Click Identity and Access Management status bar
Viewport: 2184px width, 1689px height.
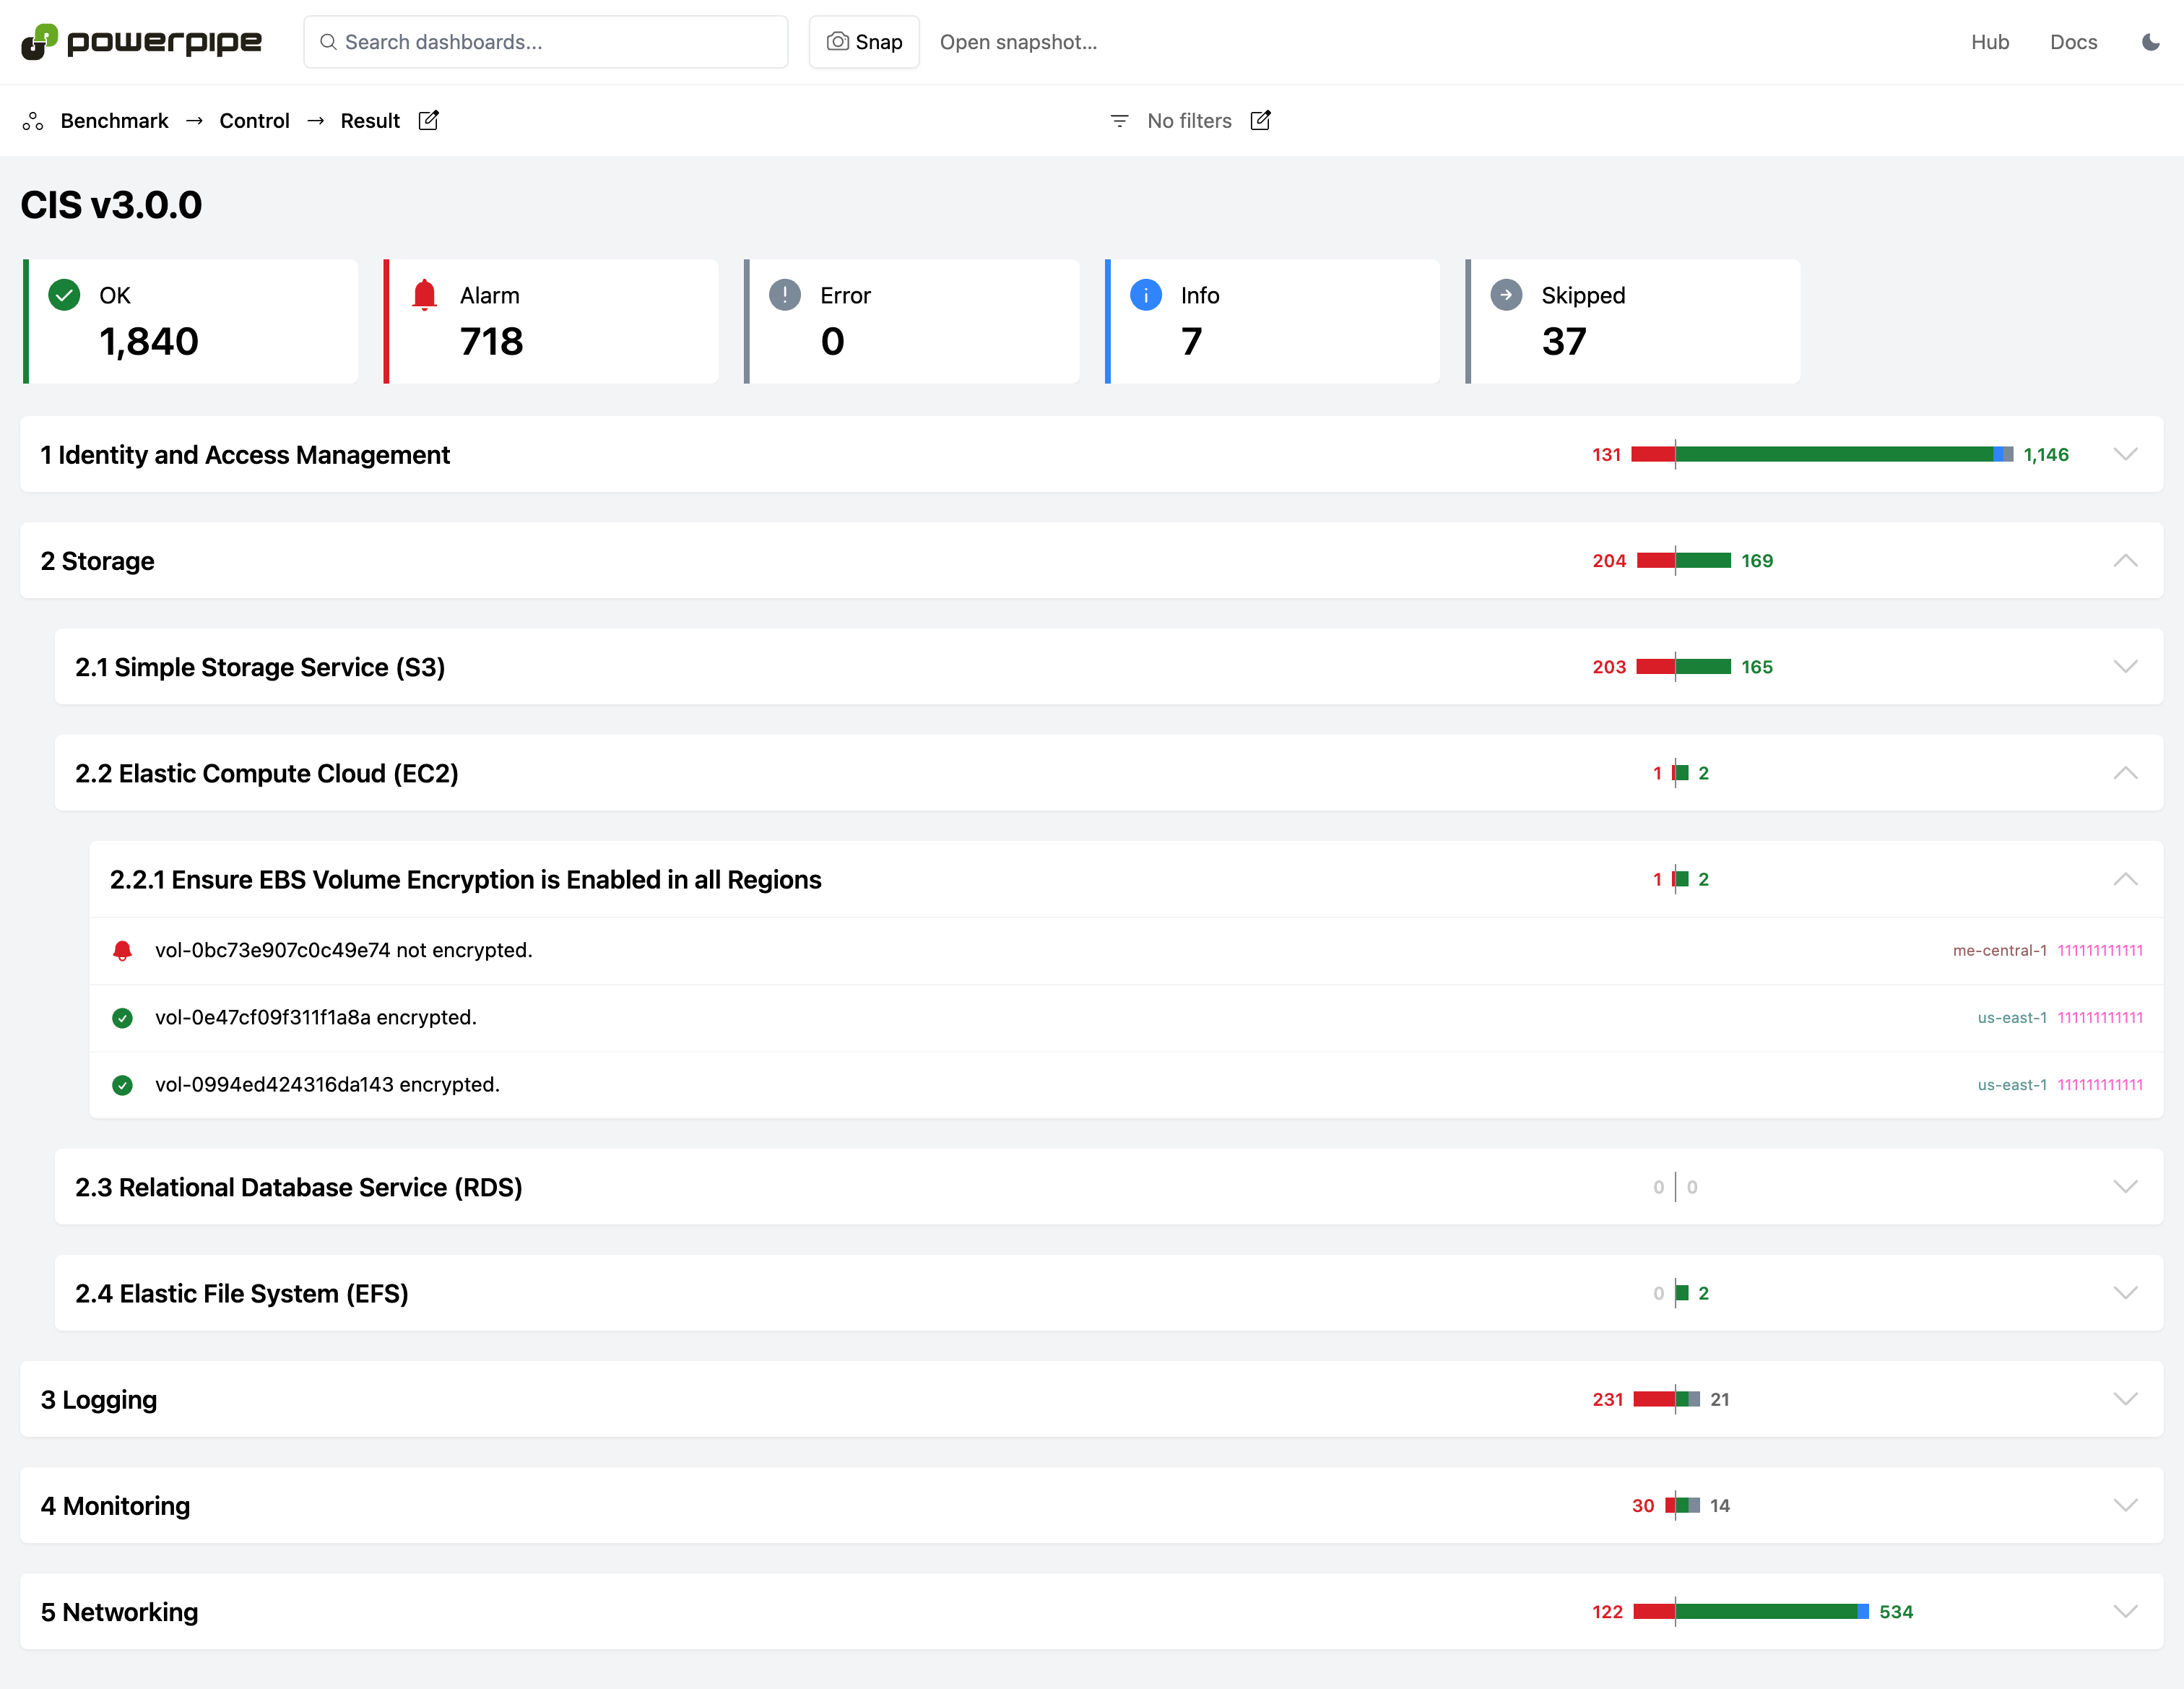pyautogui.click(x=1822, y=454)
